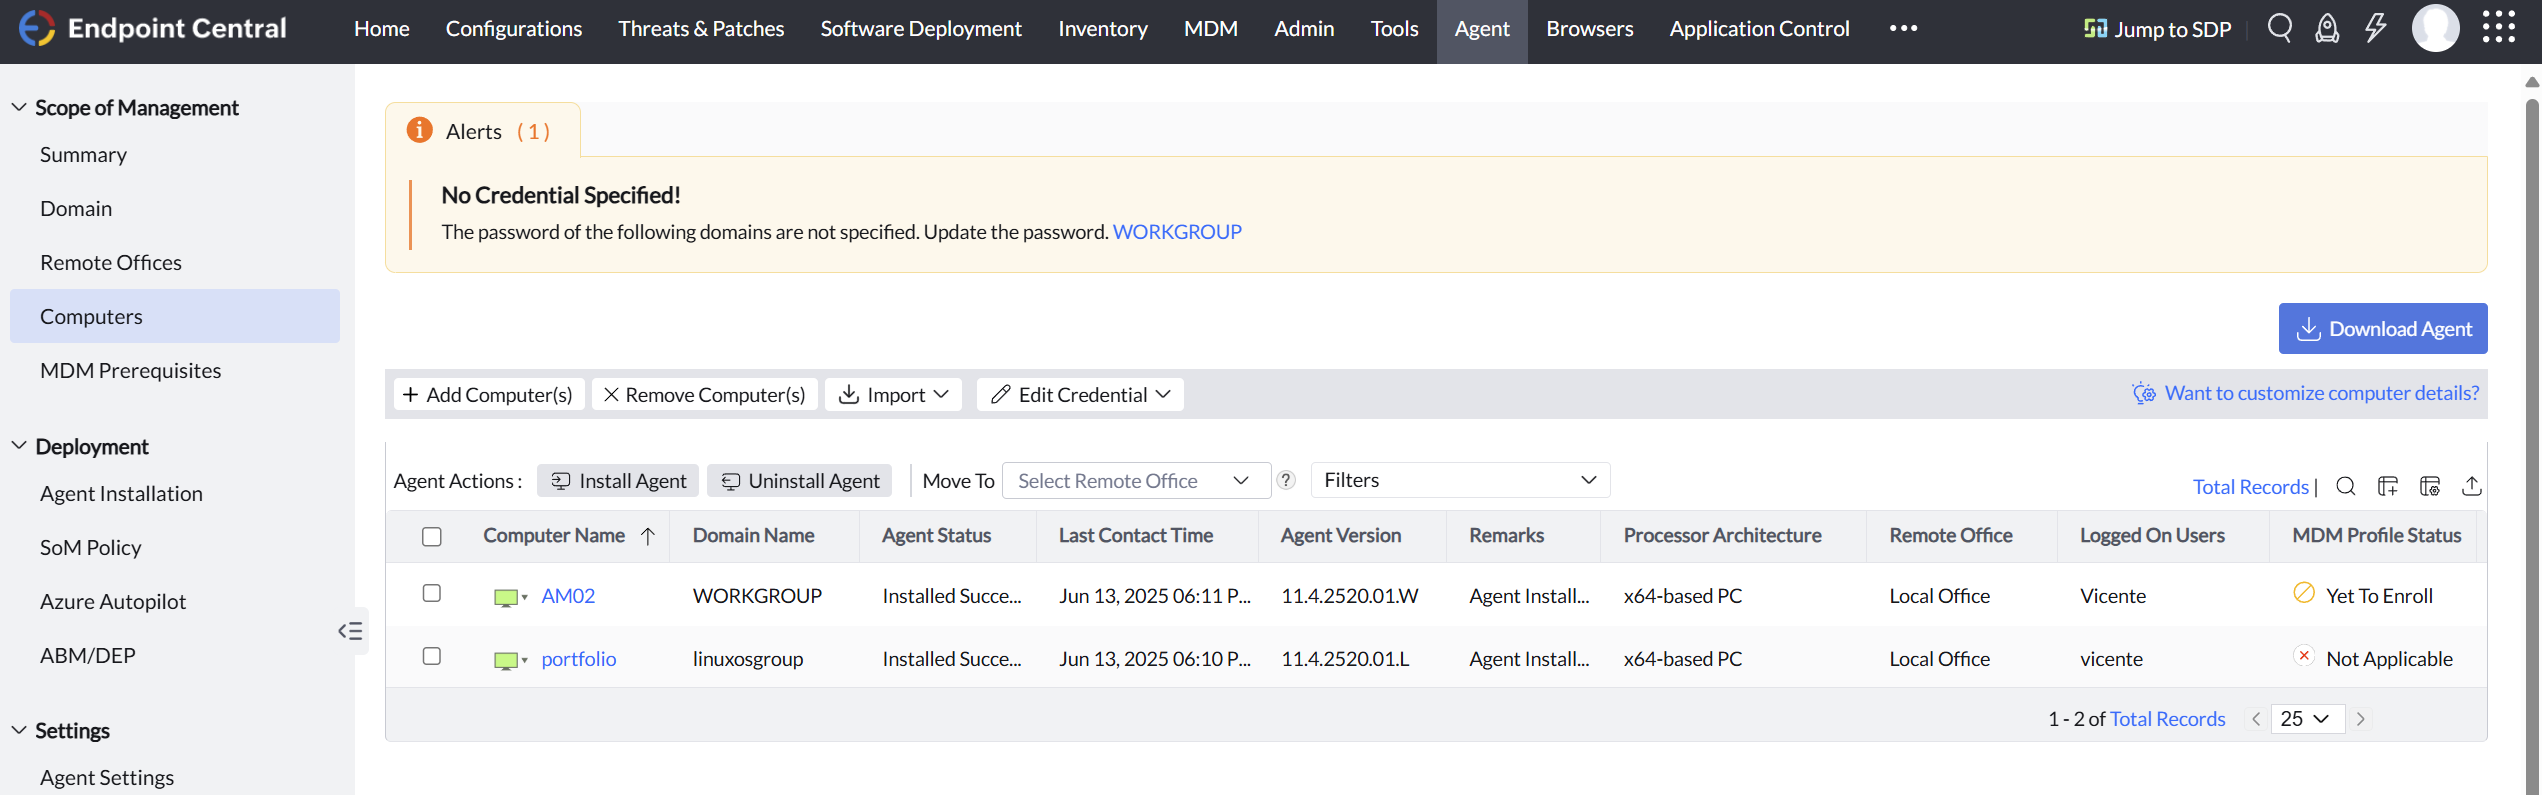Click the table settings icon

point(2430,486)
